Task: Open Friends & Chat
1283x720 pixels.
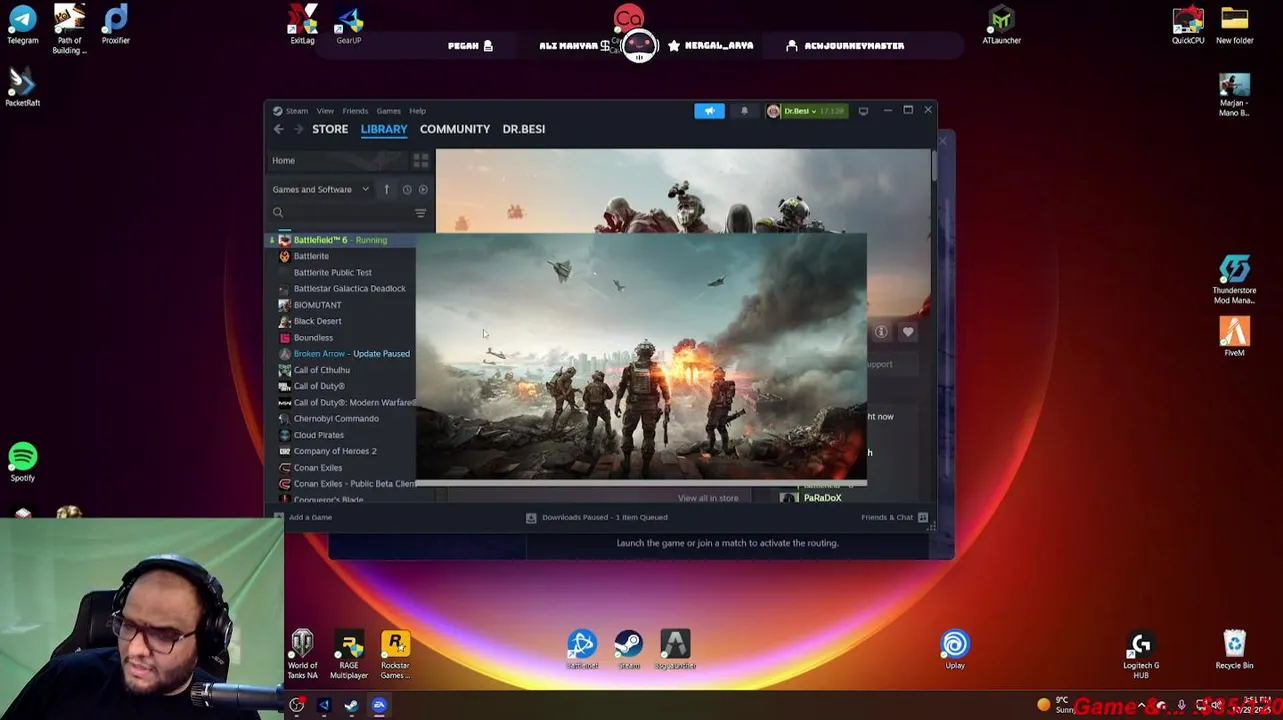Action: pos(894,517)
